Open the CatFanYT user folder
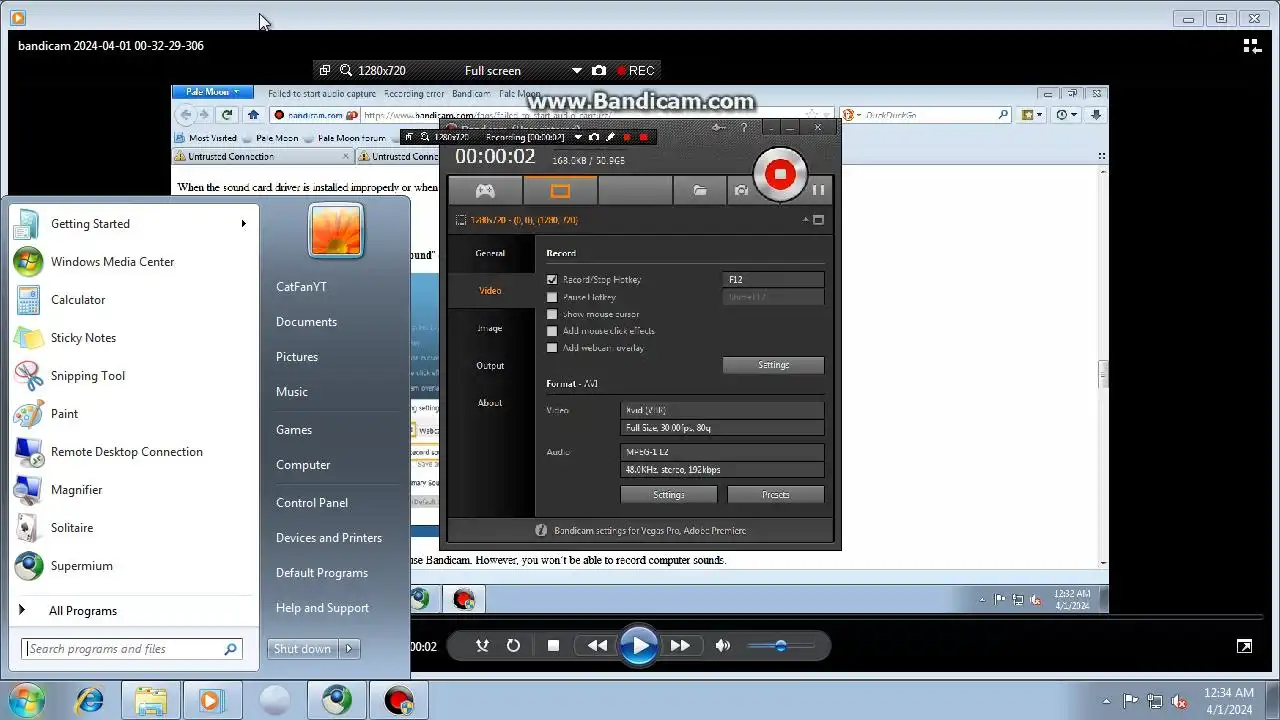The width and height of the screenshot is (1280, 720). (301, 287)
